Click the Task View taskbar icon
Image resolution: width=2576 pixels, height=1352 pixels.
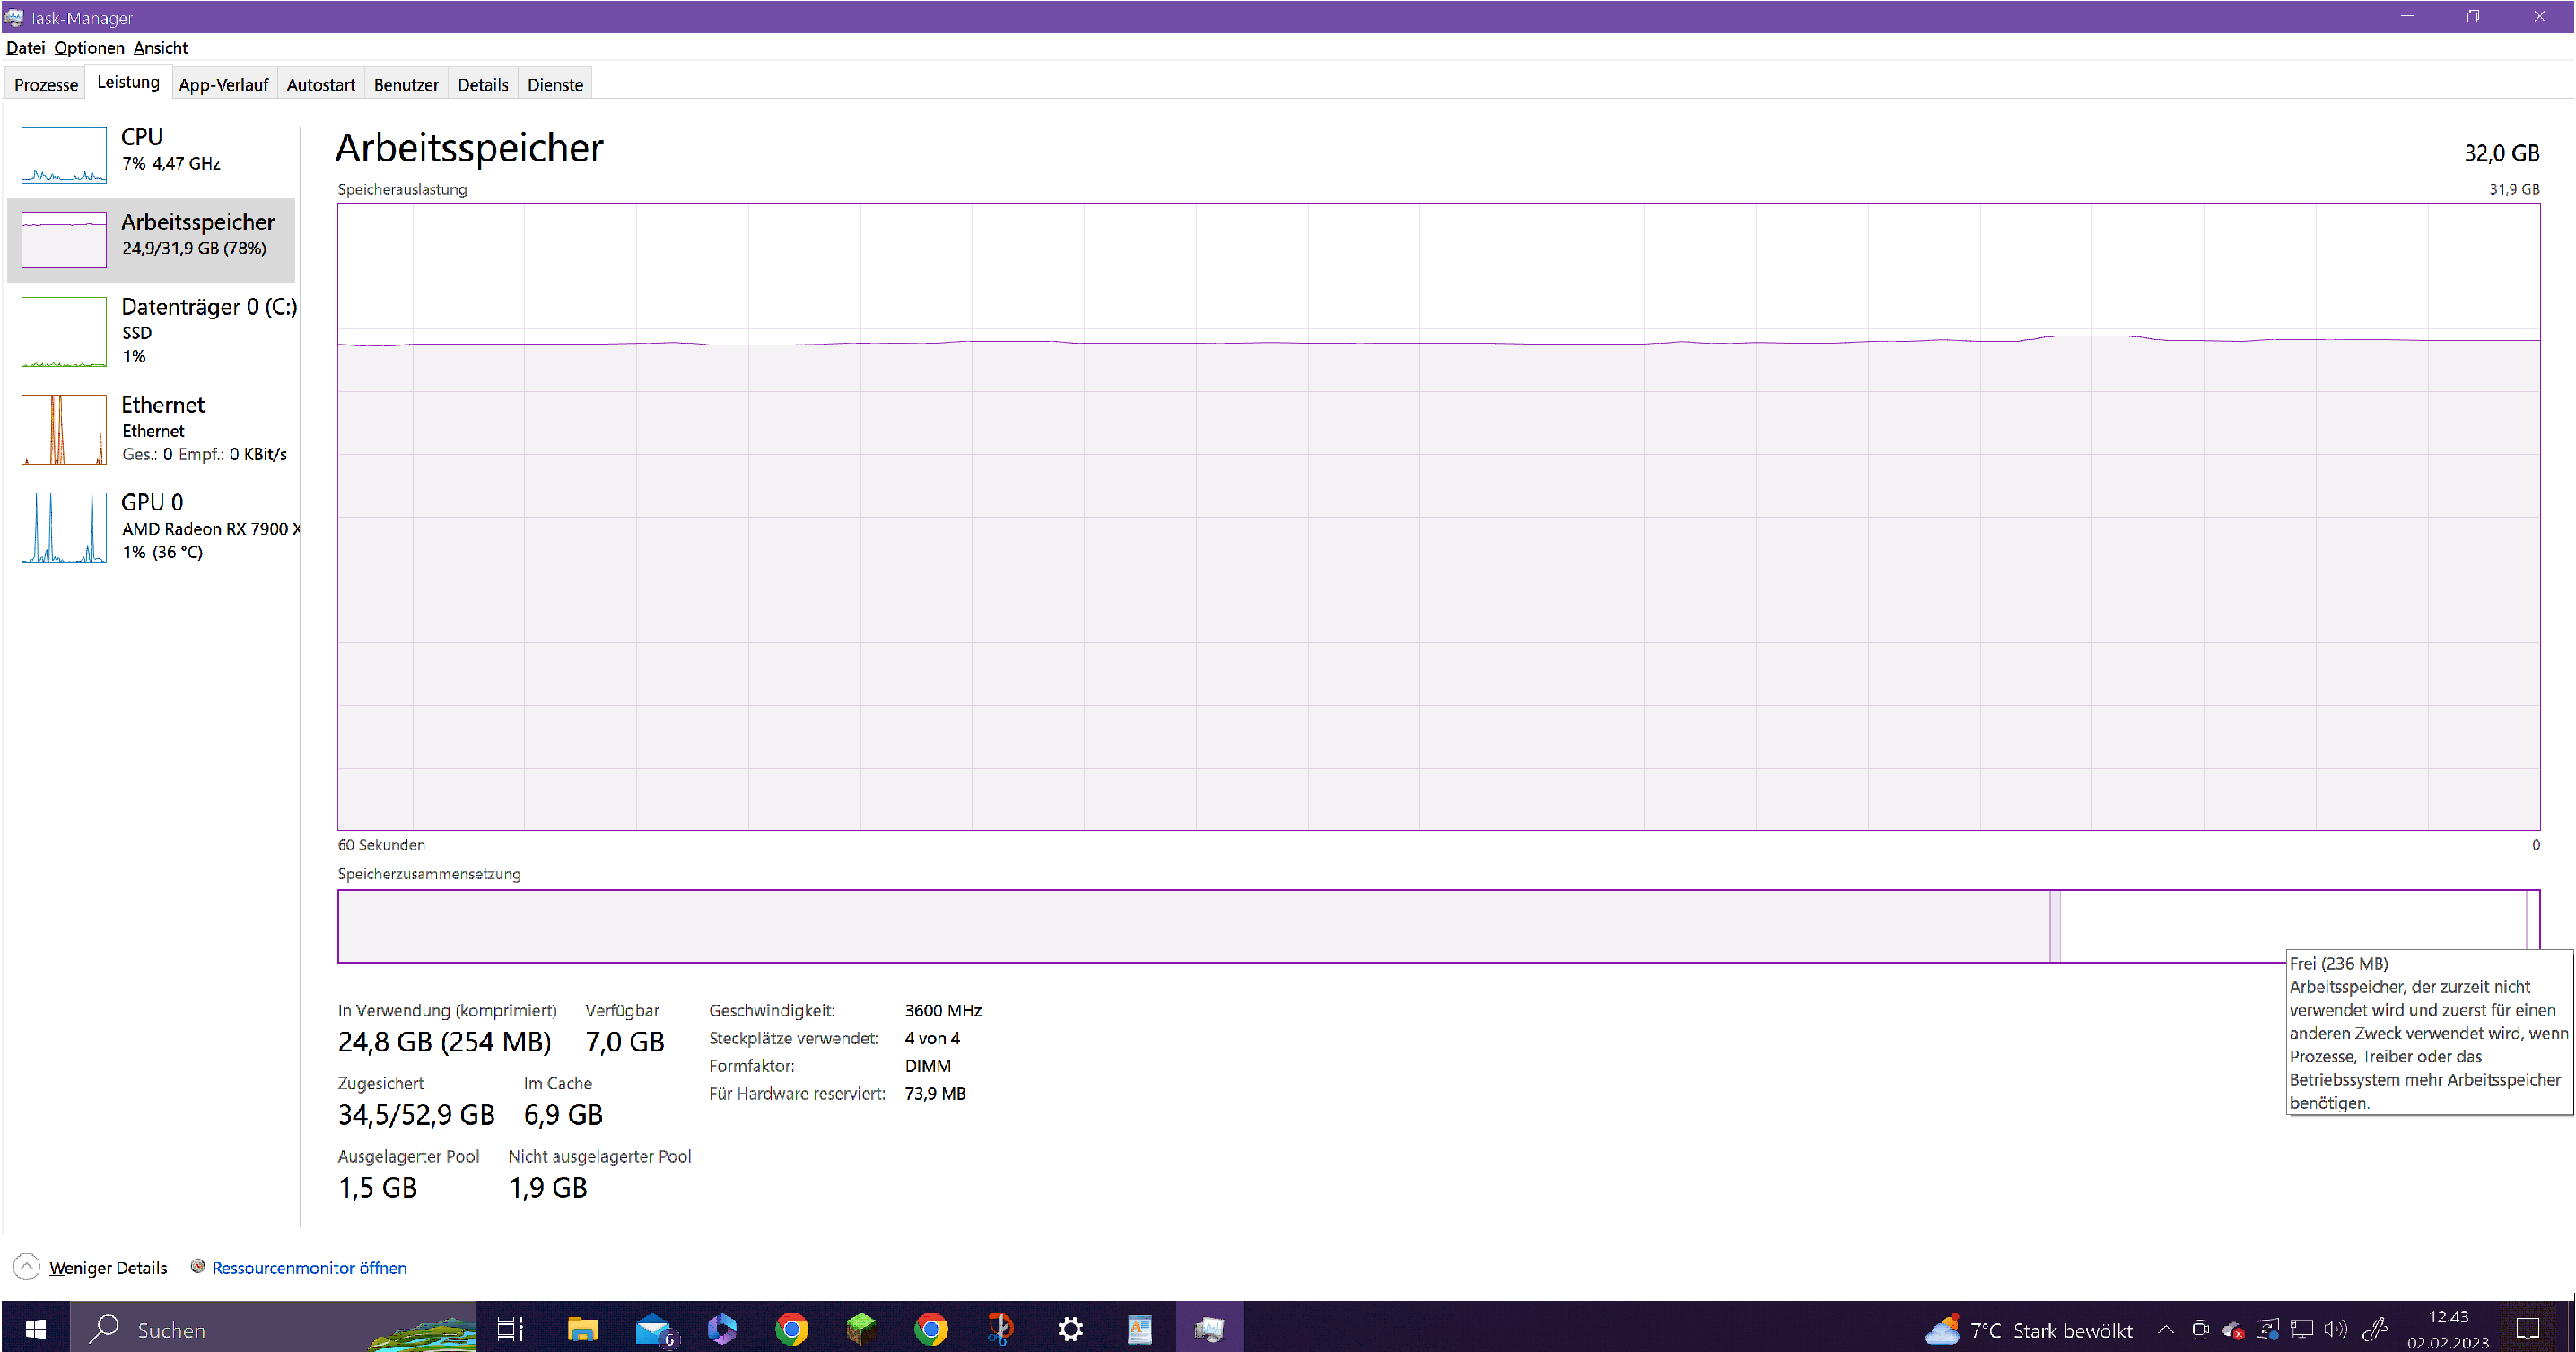click(x=510, y=1329)
